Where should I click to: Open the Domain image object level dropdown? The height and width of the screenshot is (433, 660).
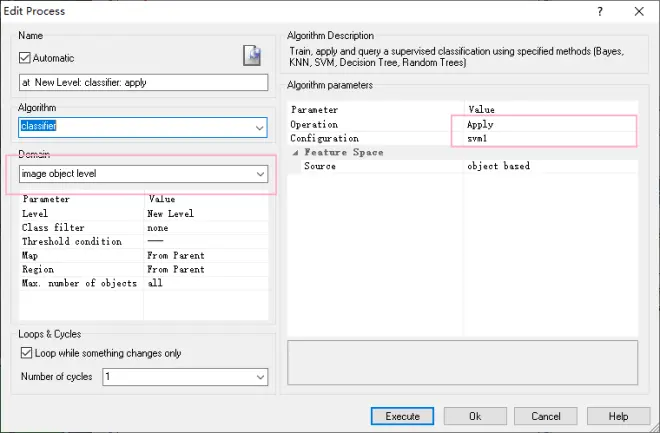coord(261,174)
